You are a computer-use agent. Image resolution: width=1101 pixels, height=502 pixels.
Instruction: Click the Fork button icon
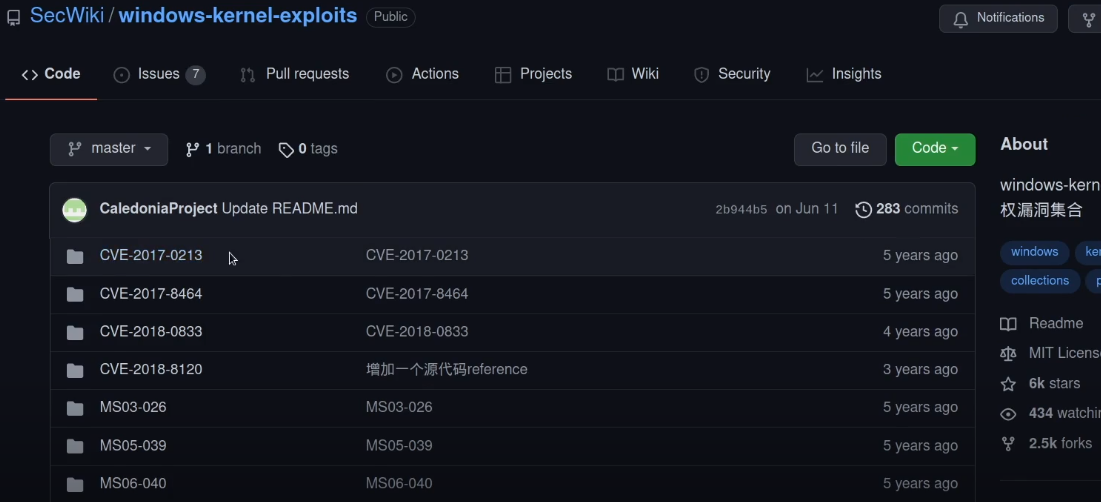click(x=1088, y=19)
